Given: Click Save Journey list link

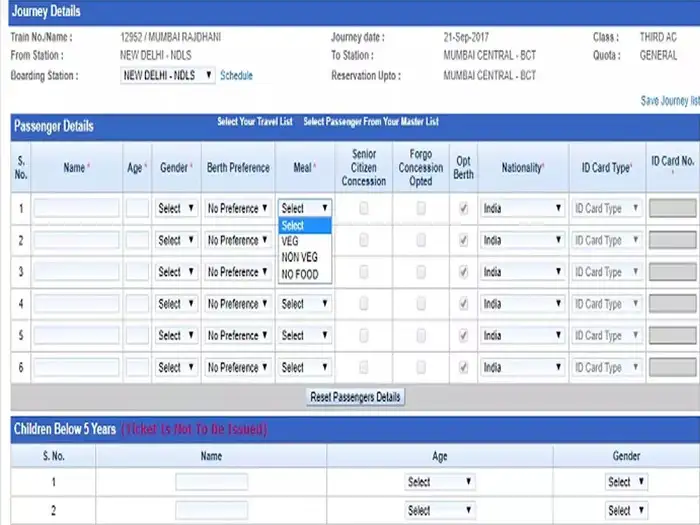Looking at the screenshot, I should pos(670,101).
